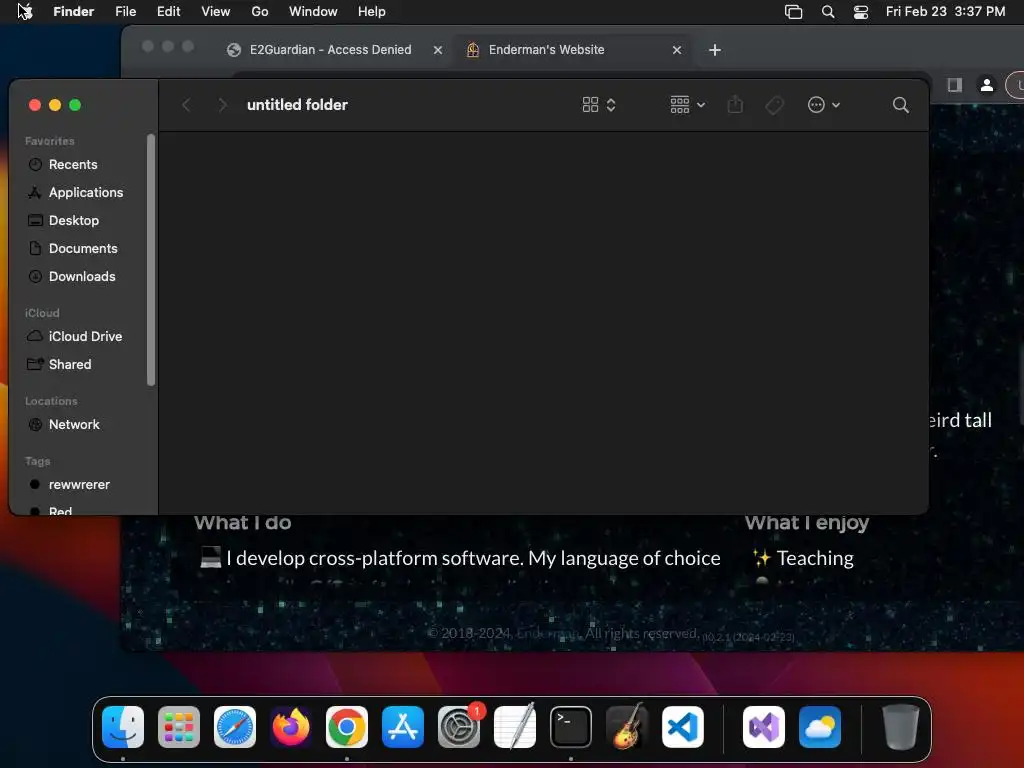The image size is (1024, 768).
Task: Open the File menu
Action: pos(125,12)
